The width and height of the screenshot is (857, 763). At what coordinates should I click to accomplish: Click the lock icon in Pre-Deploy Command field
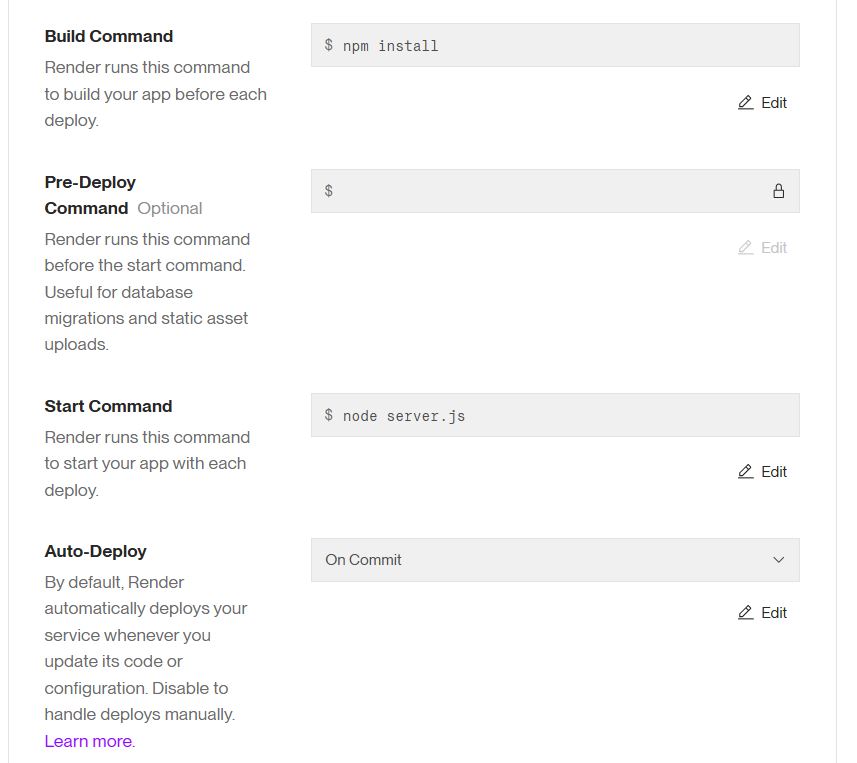point(778,191)
